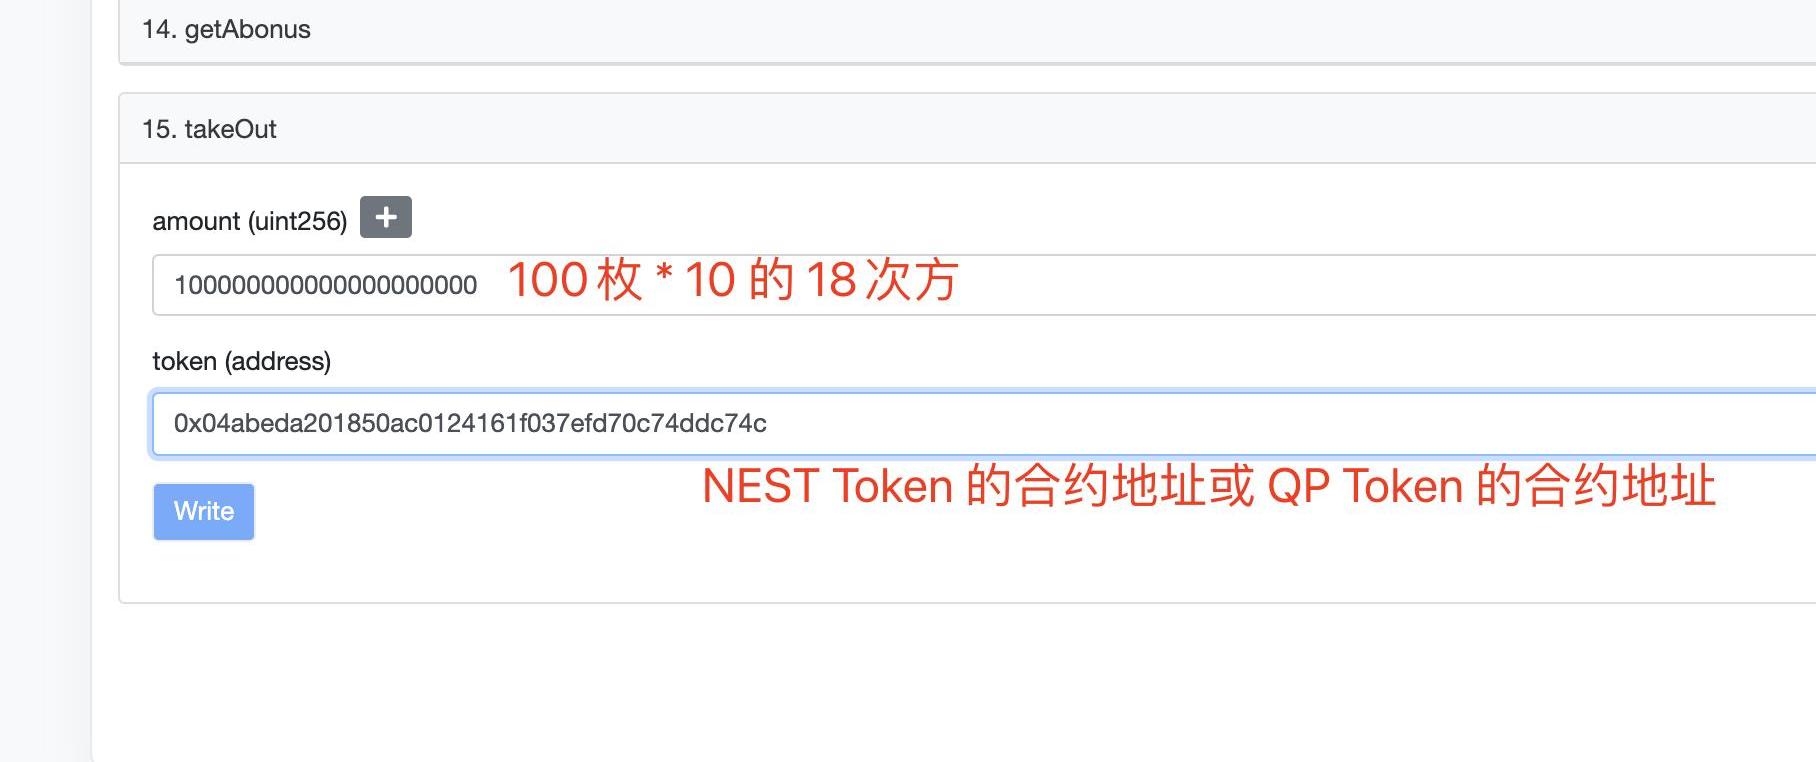Viewport: 1816px width, 762px height.
Task: Open the multiplier helper next to amount
Action: 385,217
